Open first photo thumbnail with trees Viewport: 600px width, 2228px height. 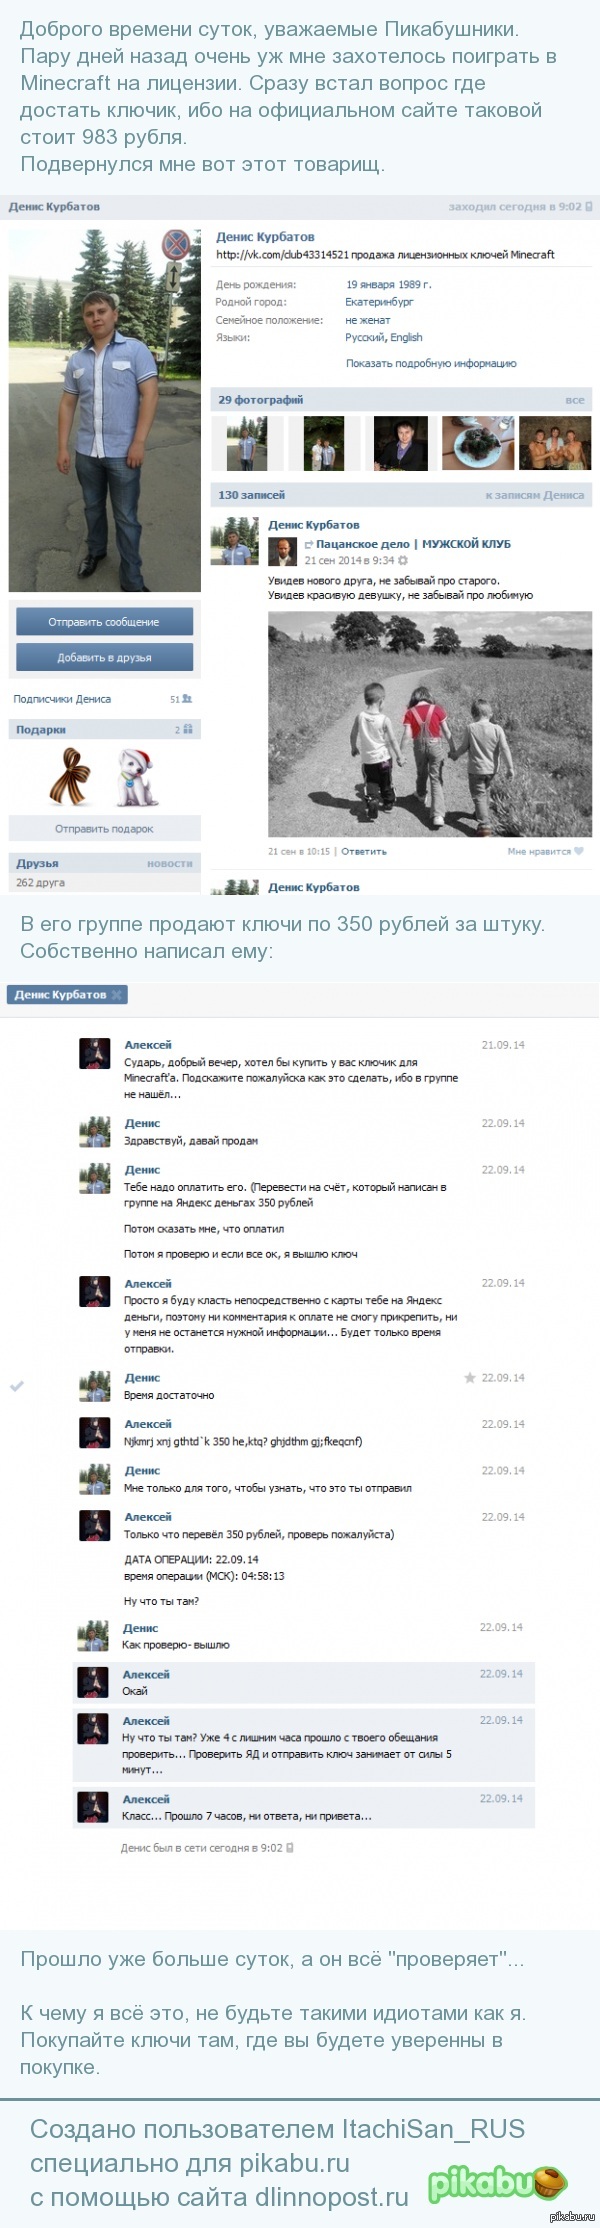[246, 443]
